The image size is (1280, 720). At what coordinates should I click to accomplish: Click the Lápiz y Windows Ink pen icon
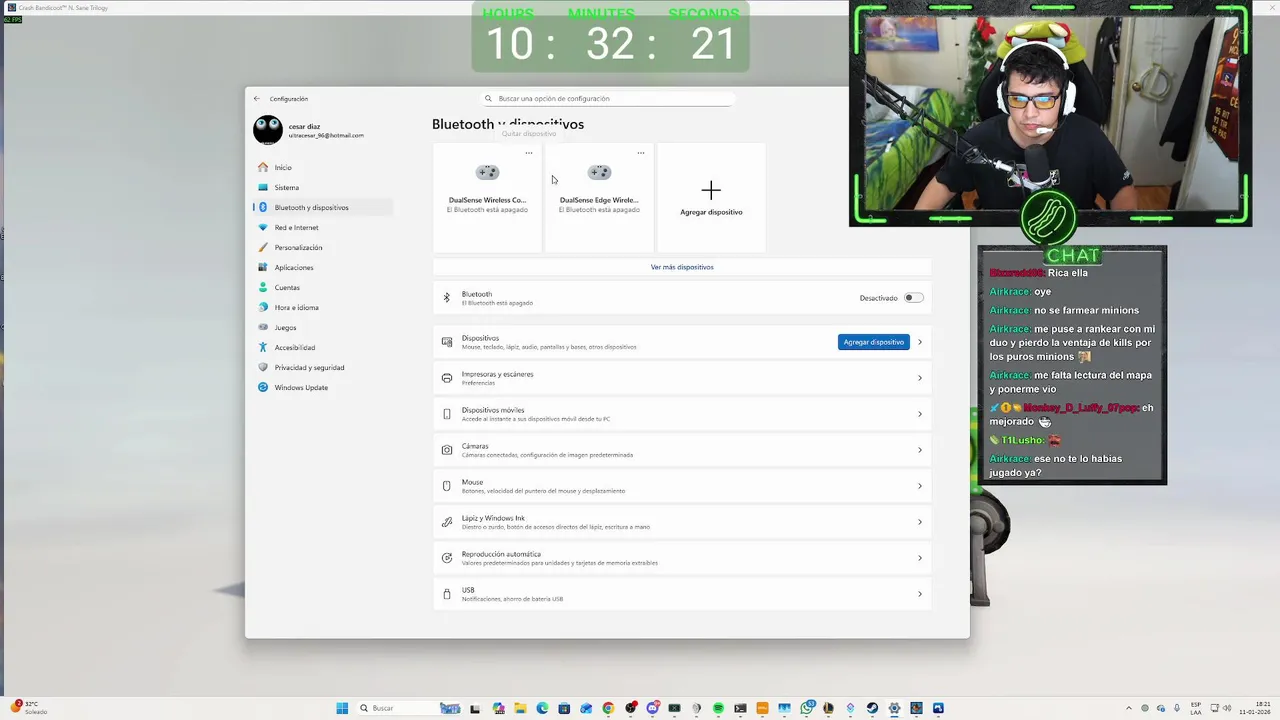447,522
